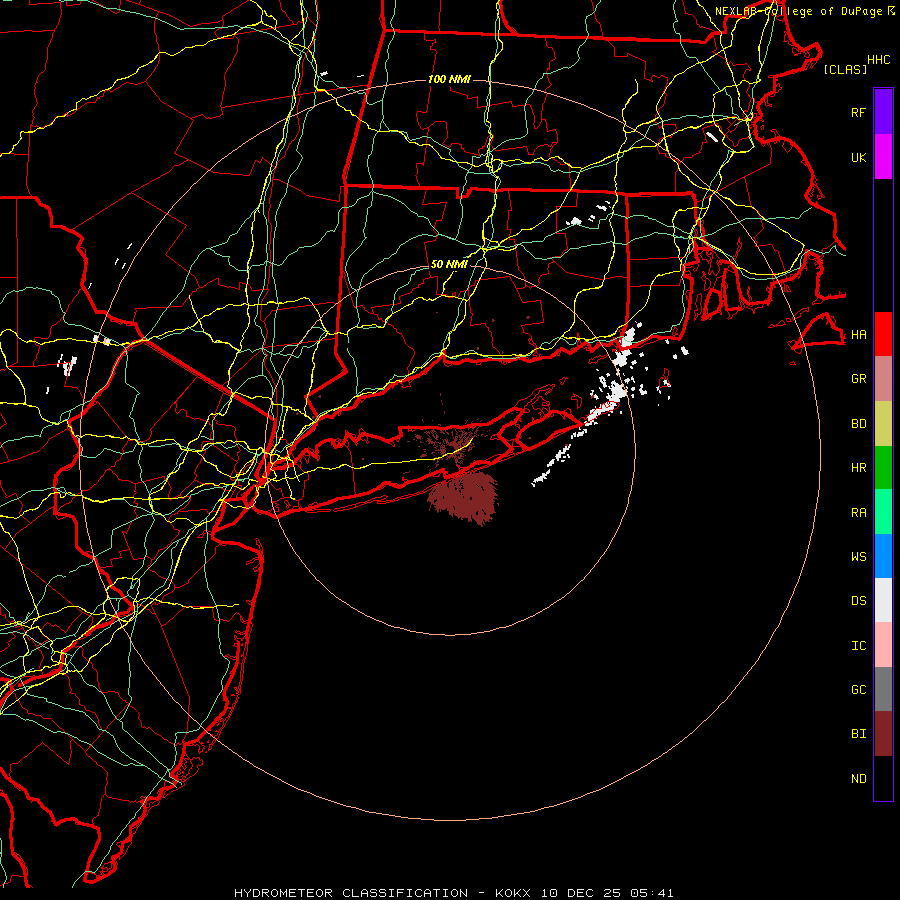Click the purple RF legend color swatch
This screenshot has width=900, height=900.
(883, 112)
